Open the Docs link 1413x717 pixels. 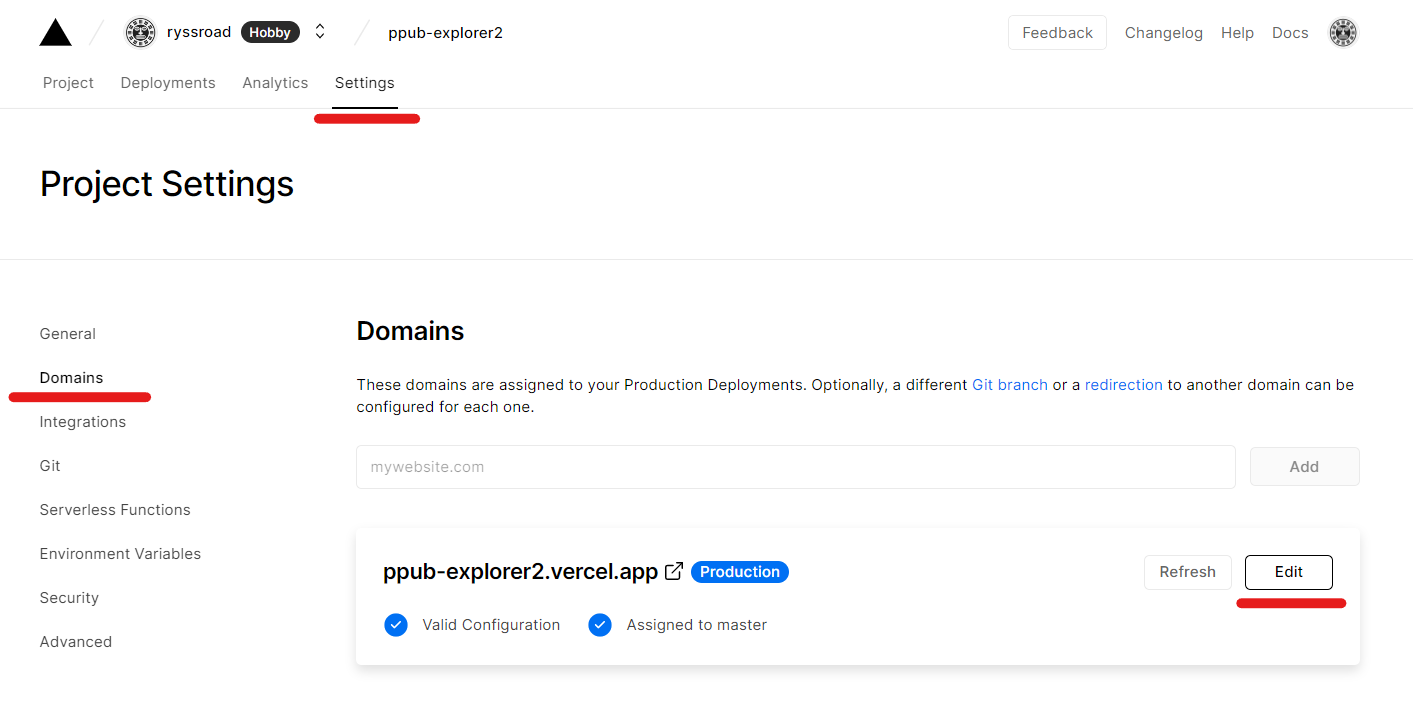point(1290,33)
